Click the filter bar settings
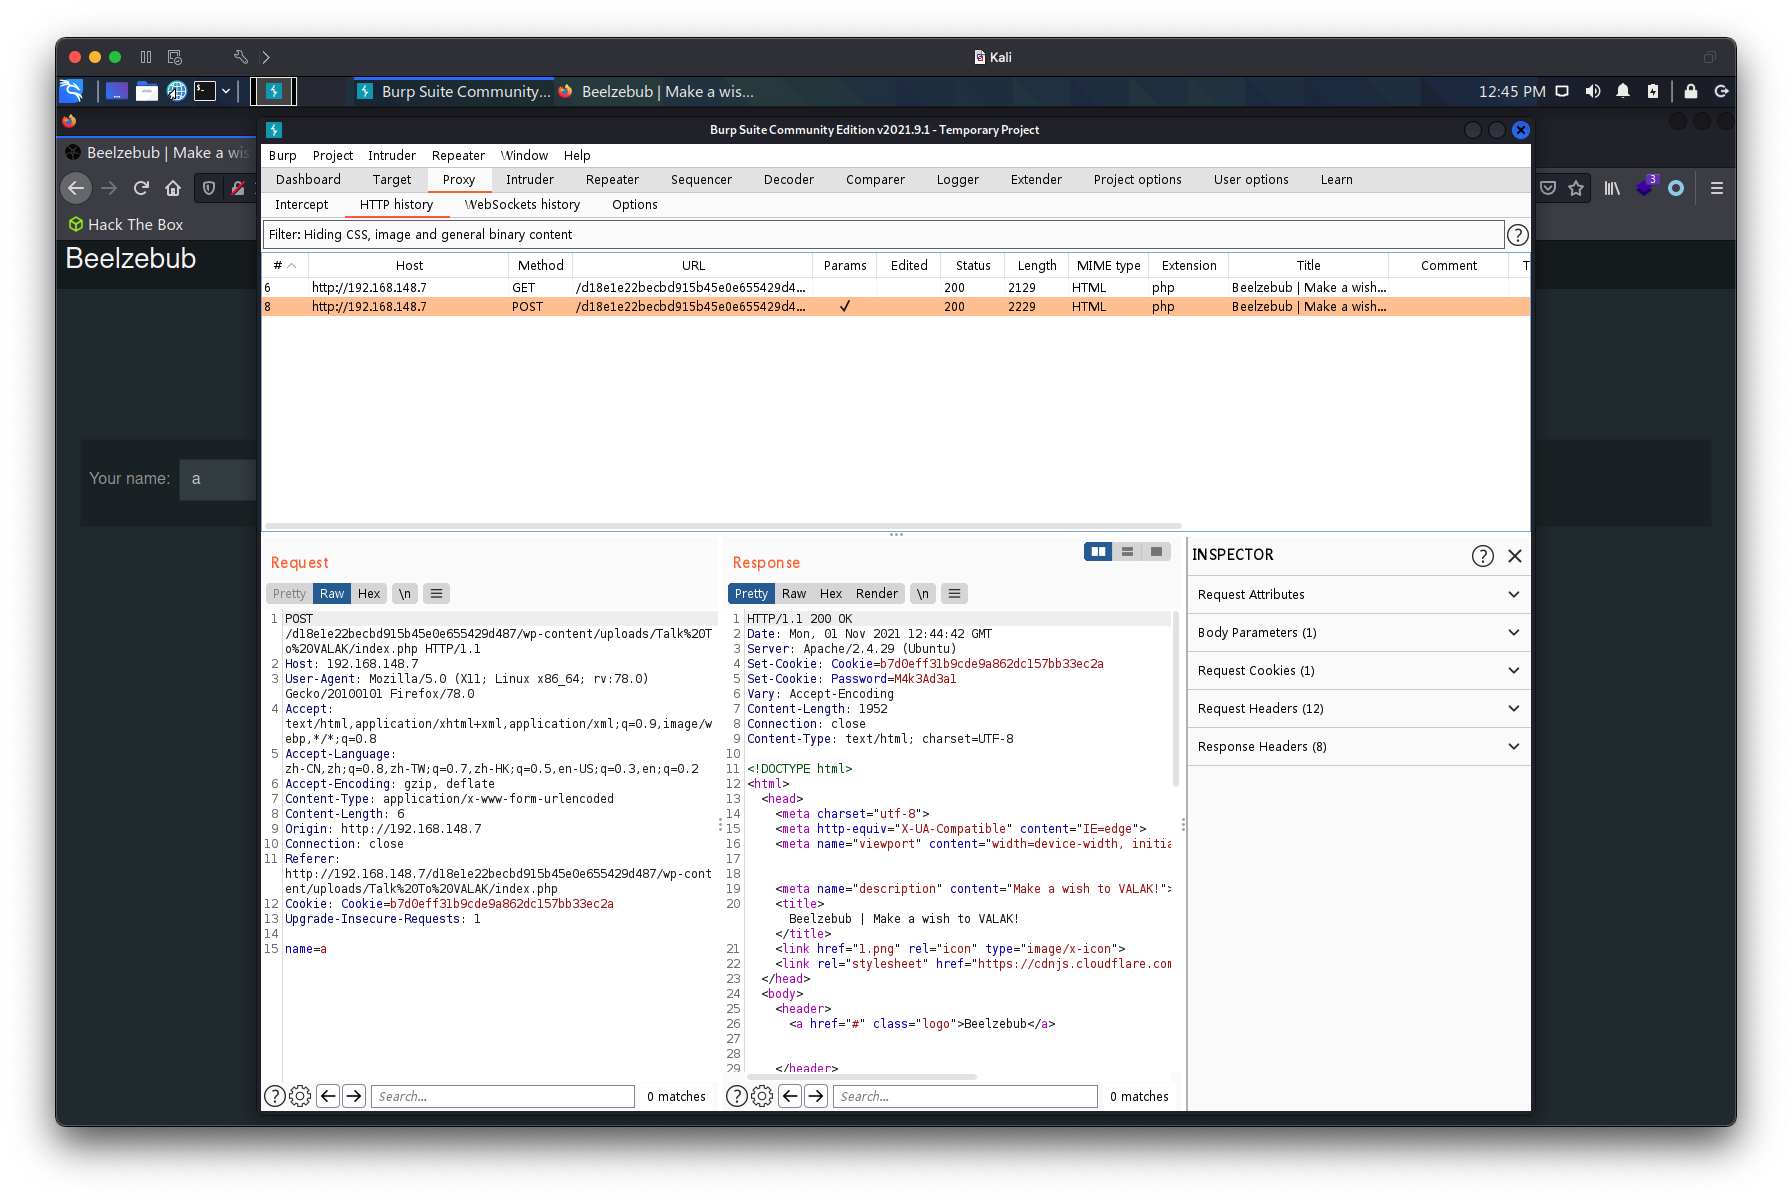Viewport: 1792px width, 1200px height. (x=883, y=235)
